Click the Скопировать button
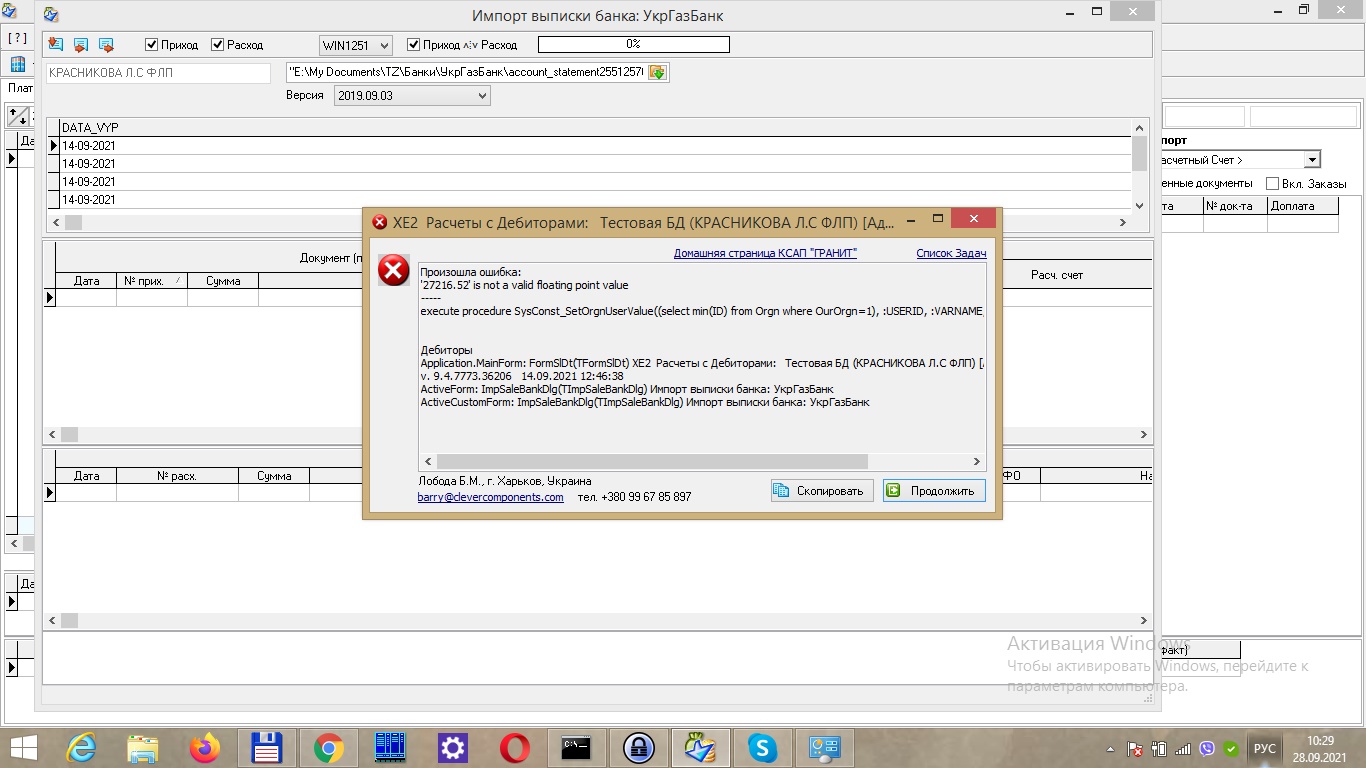Viewport: 1366px width, 768px height. (822, 491)
